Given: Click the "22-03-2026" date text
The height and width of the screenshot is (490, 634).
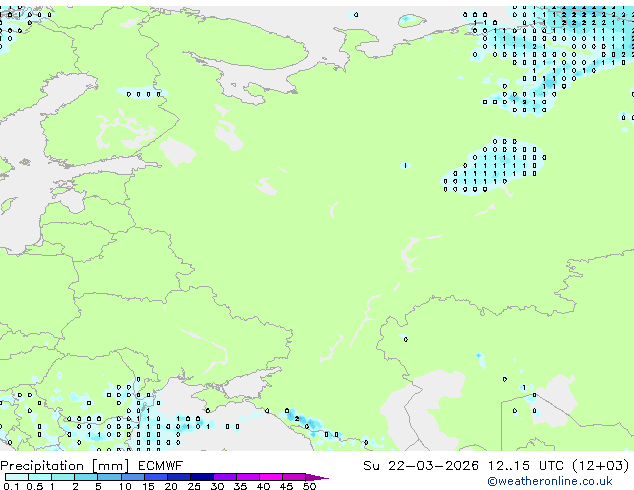Looking at the screenshot, I should point(433,466).
